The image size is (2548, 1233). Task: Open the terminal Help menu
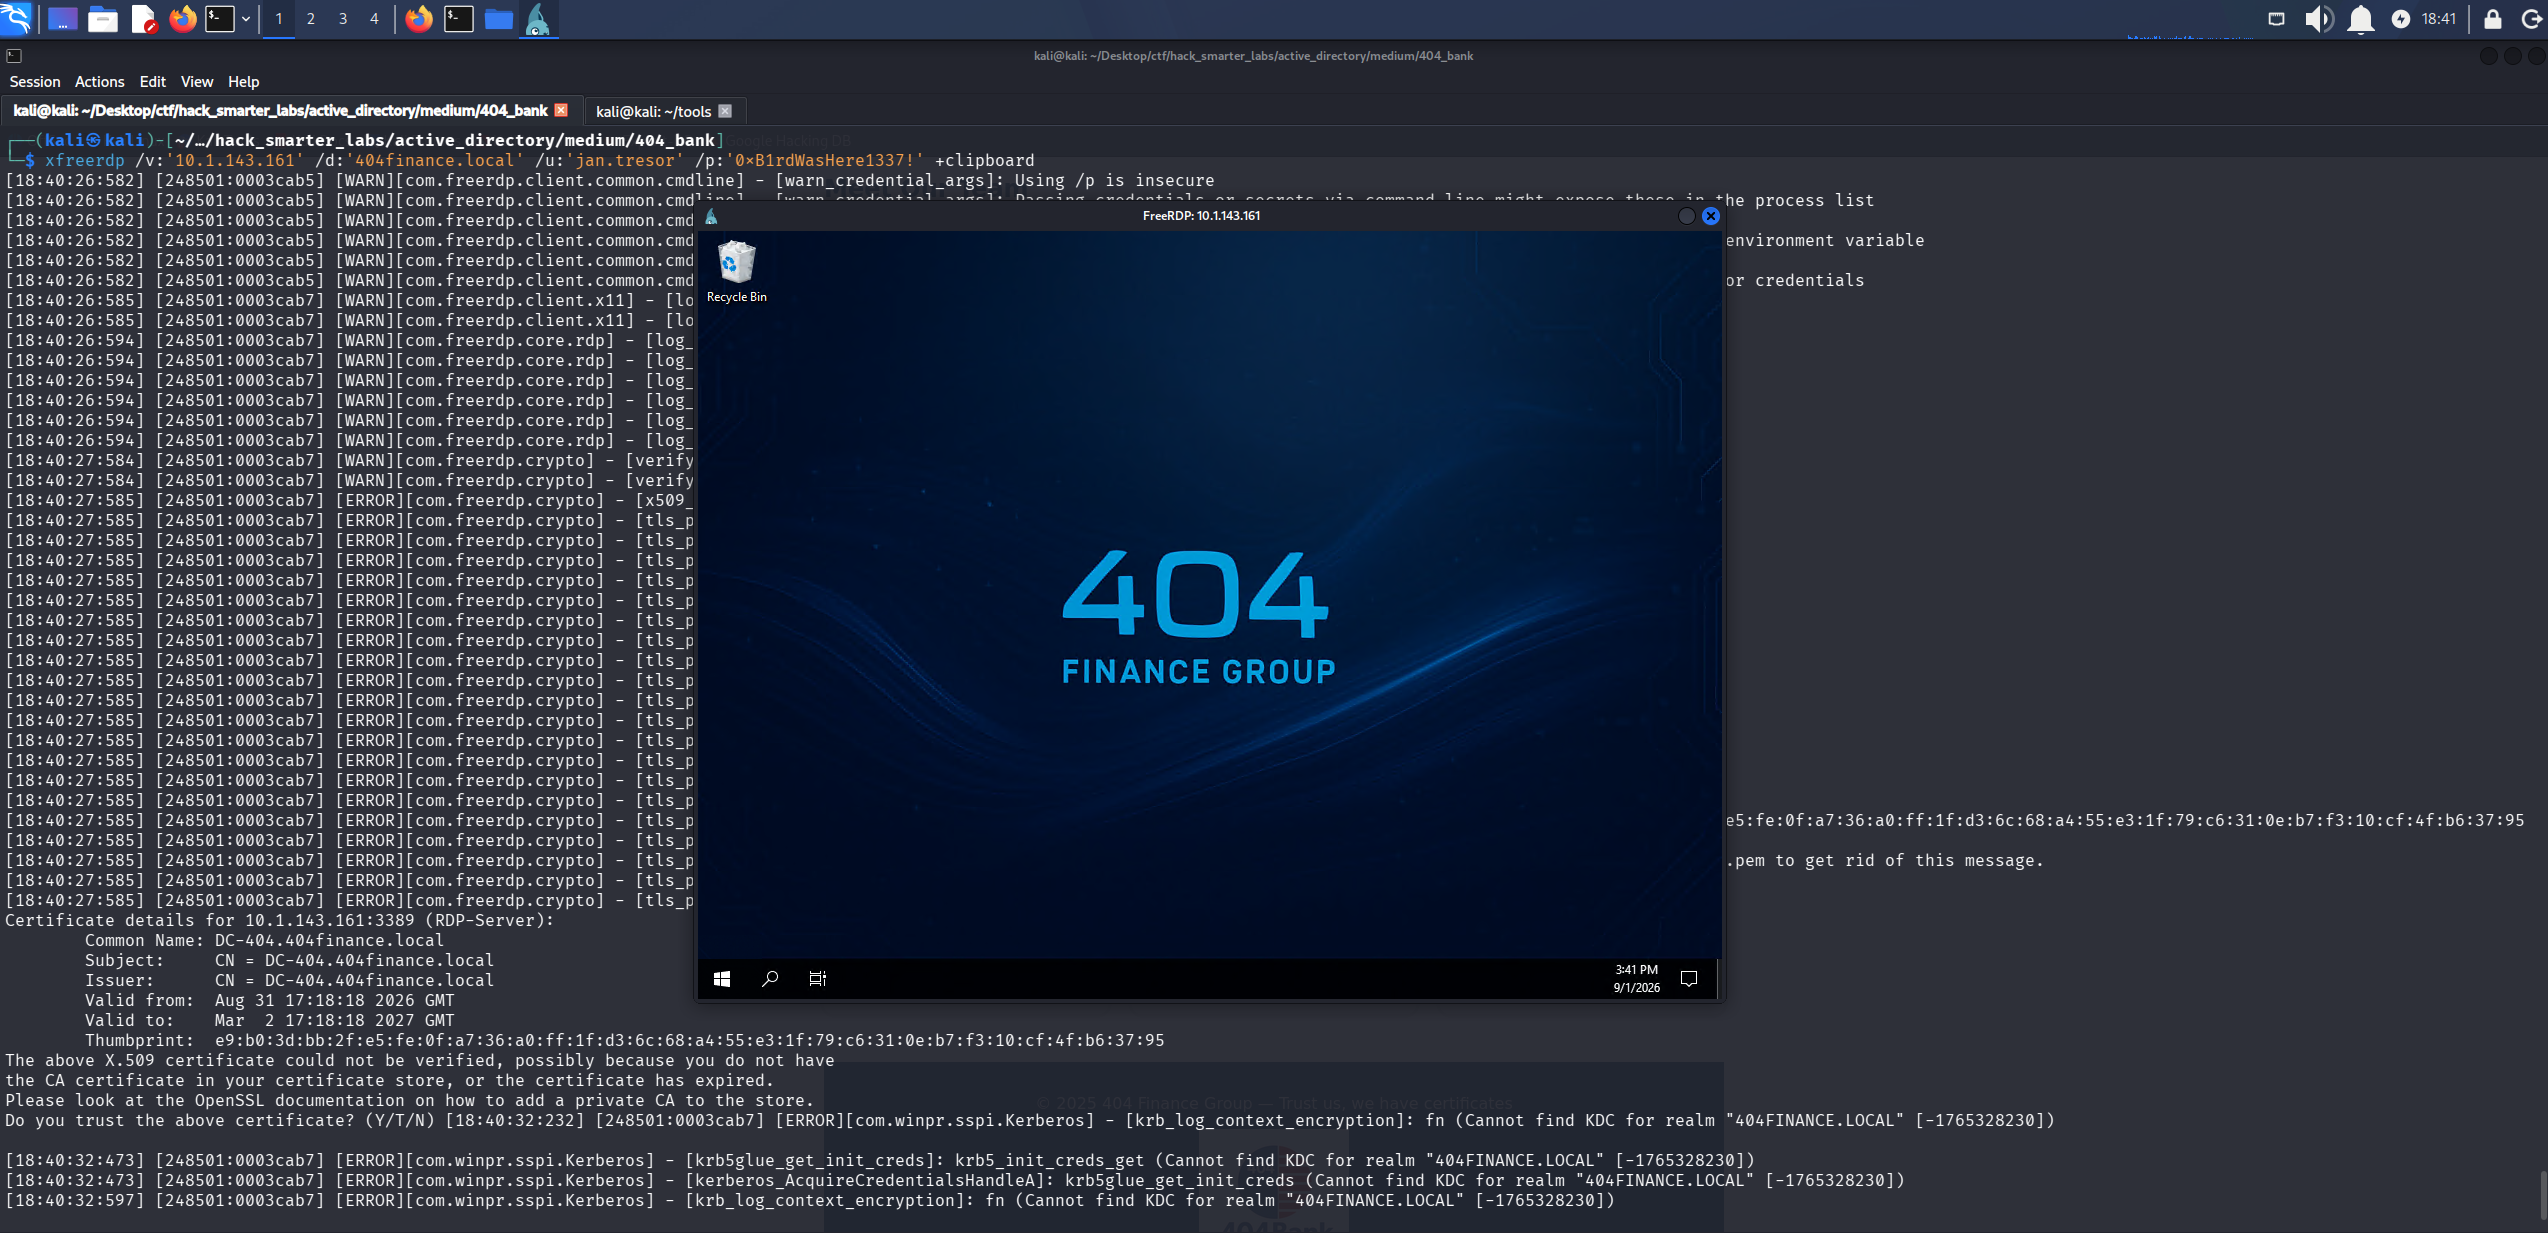243,82
